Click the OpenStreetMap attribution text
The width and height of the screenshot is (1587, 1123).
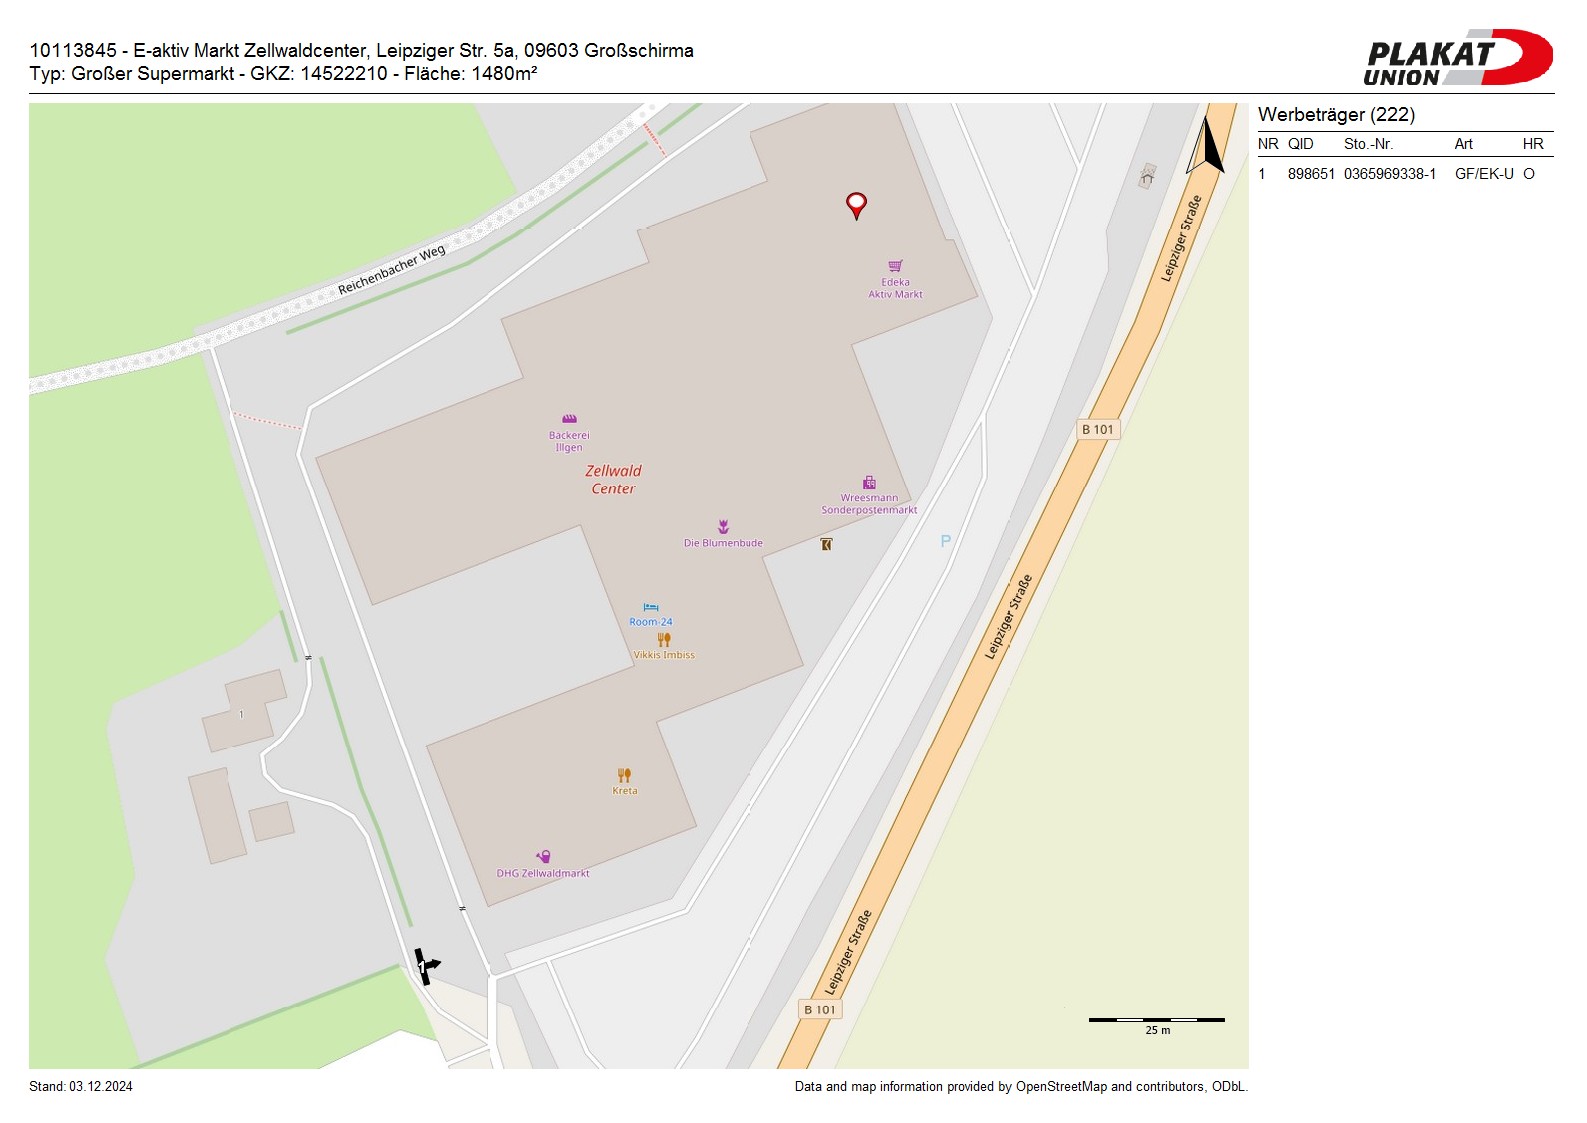tap(1020, 1087)
